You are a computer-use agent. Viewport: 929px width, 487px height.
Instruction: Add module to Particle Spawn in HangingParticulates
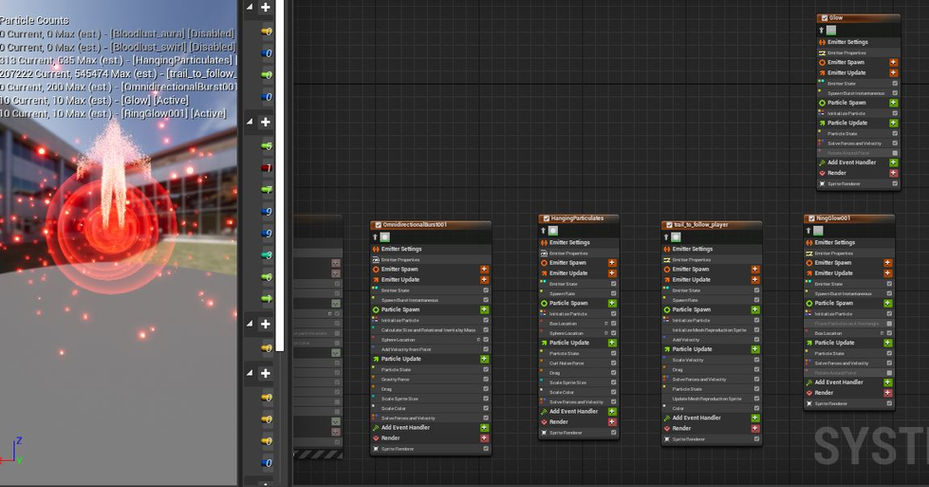(x=612, y=303)
